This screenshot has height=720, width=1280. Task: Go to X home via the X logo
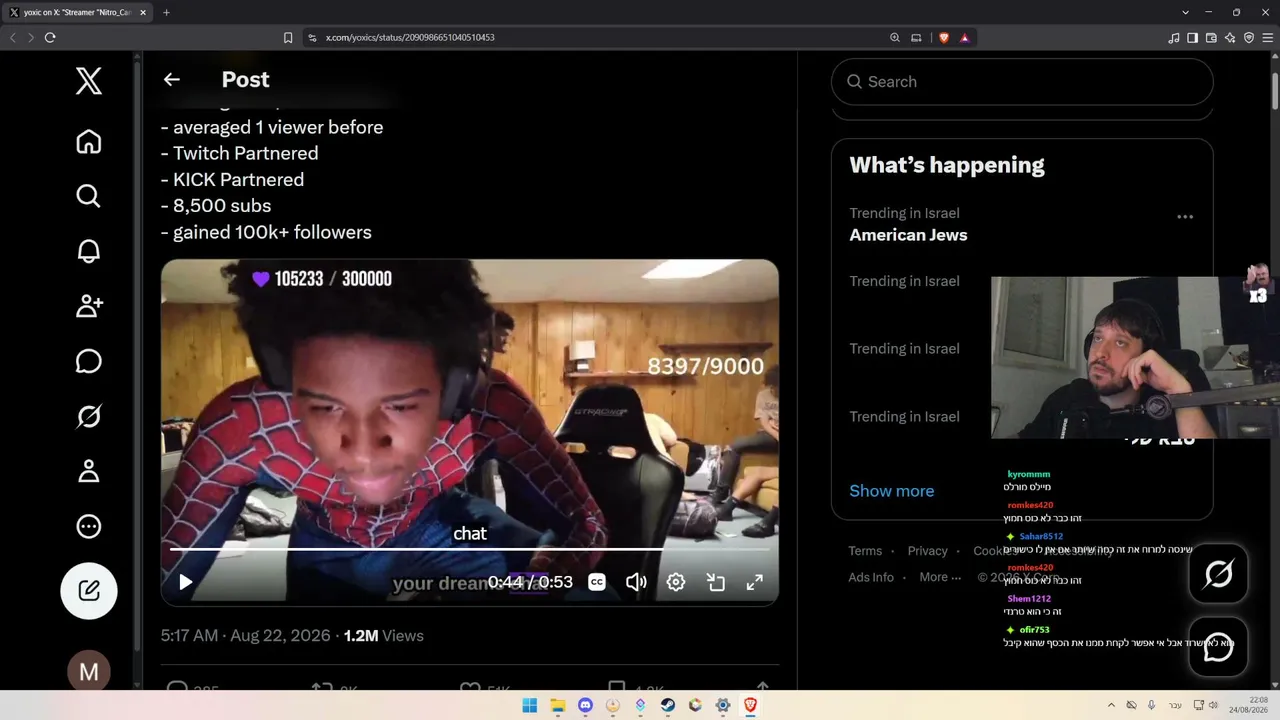(89, 81)
